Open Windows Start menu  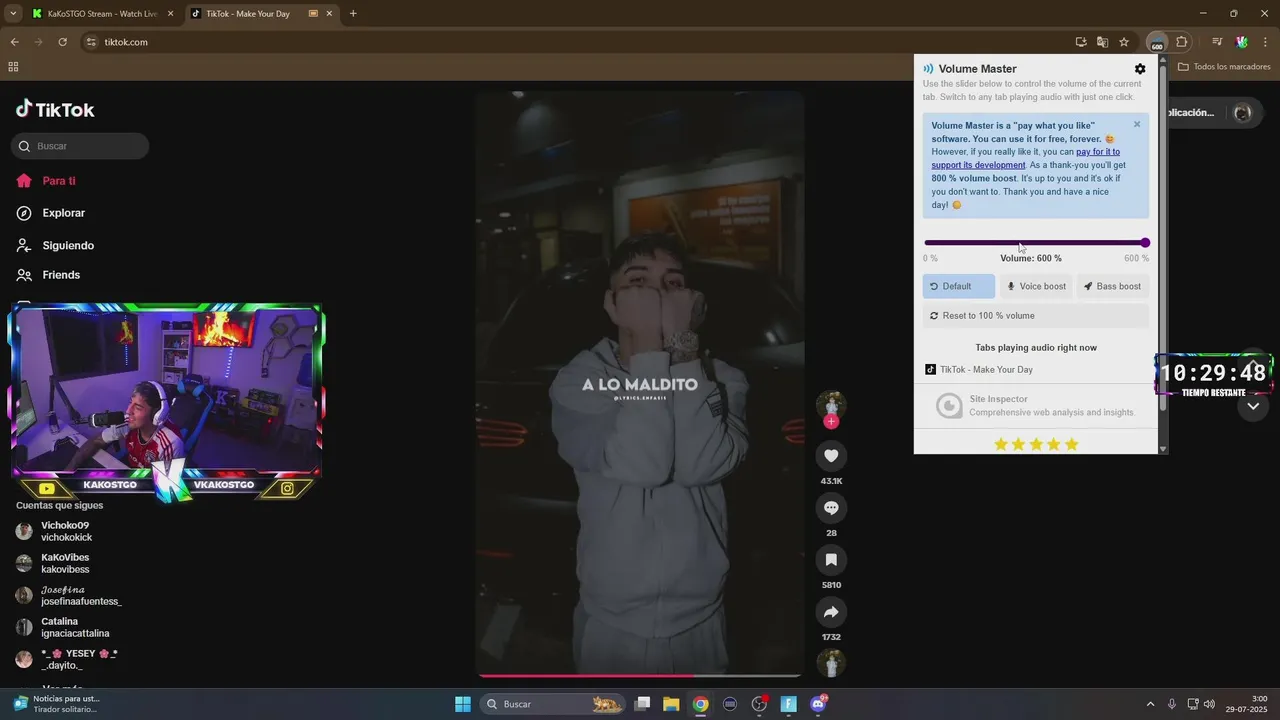[x=463, y=704]
